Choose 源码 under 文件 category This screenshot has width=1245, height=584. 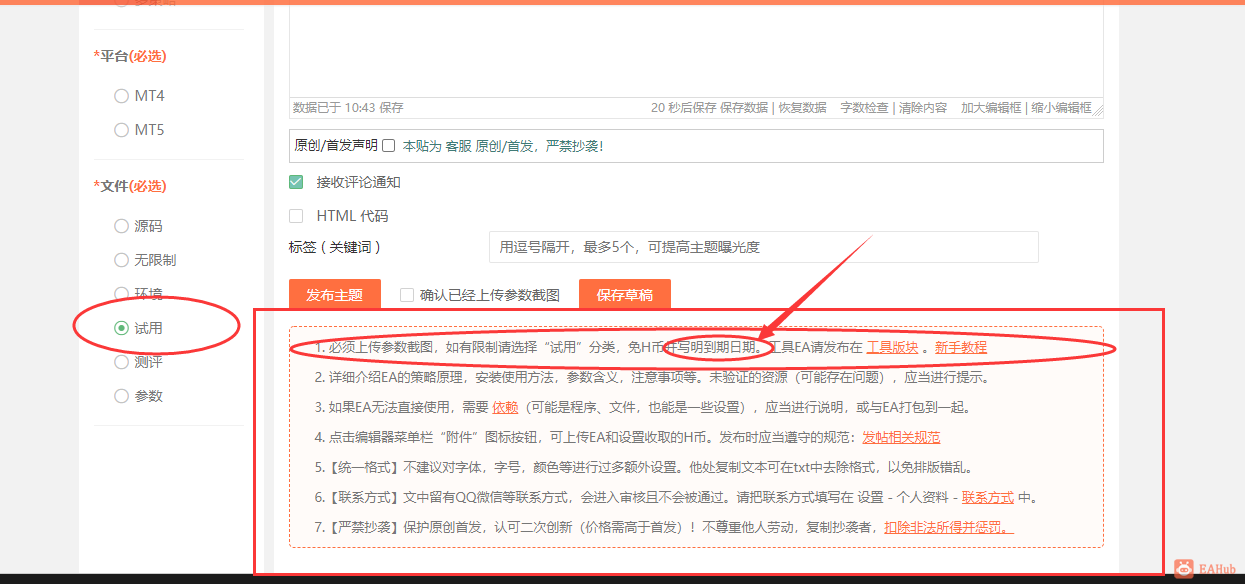click(x=121, y=225)
